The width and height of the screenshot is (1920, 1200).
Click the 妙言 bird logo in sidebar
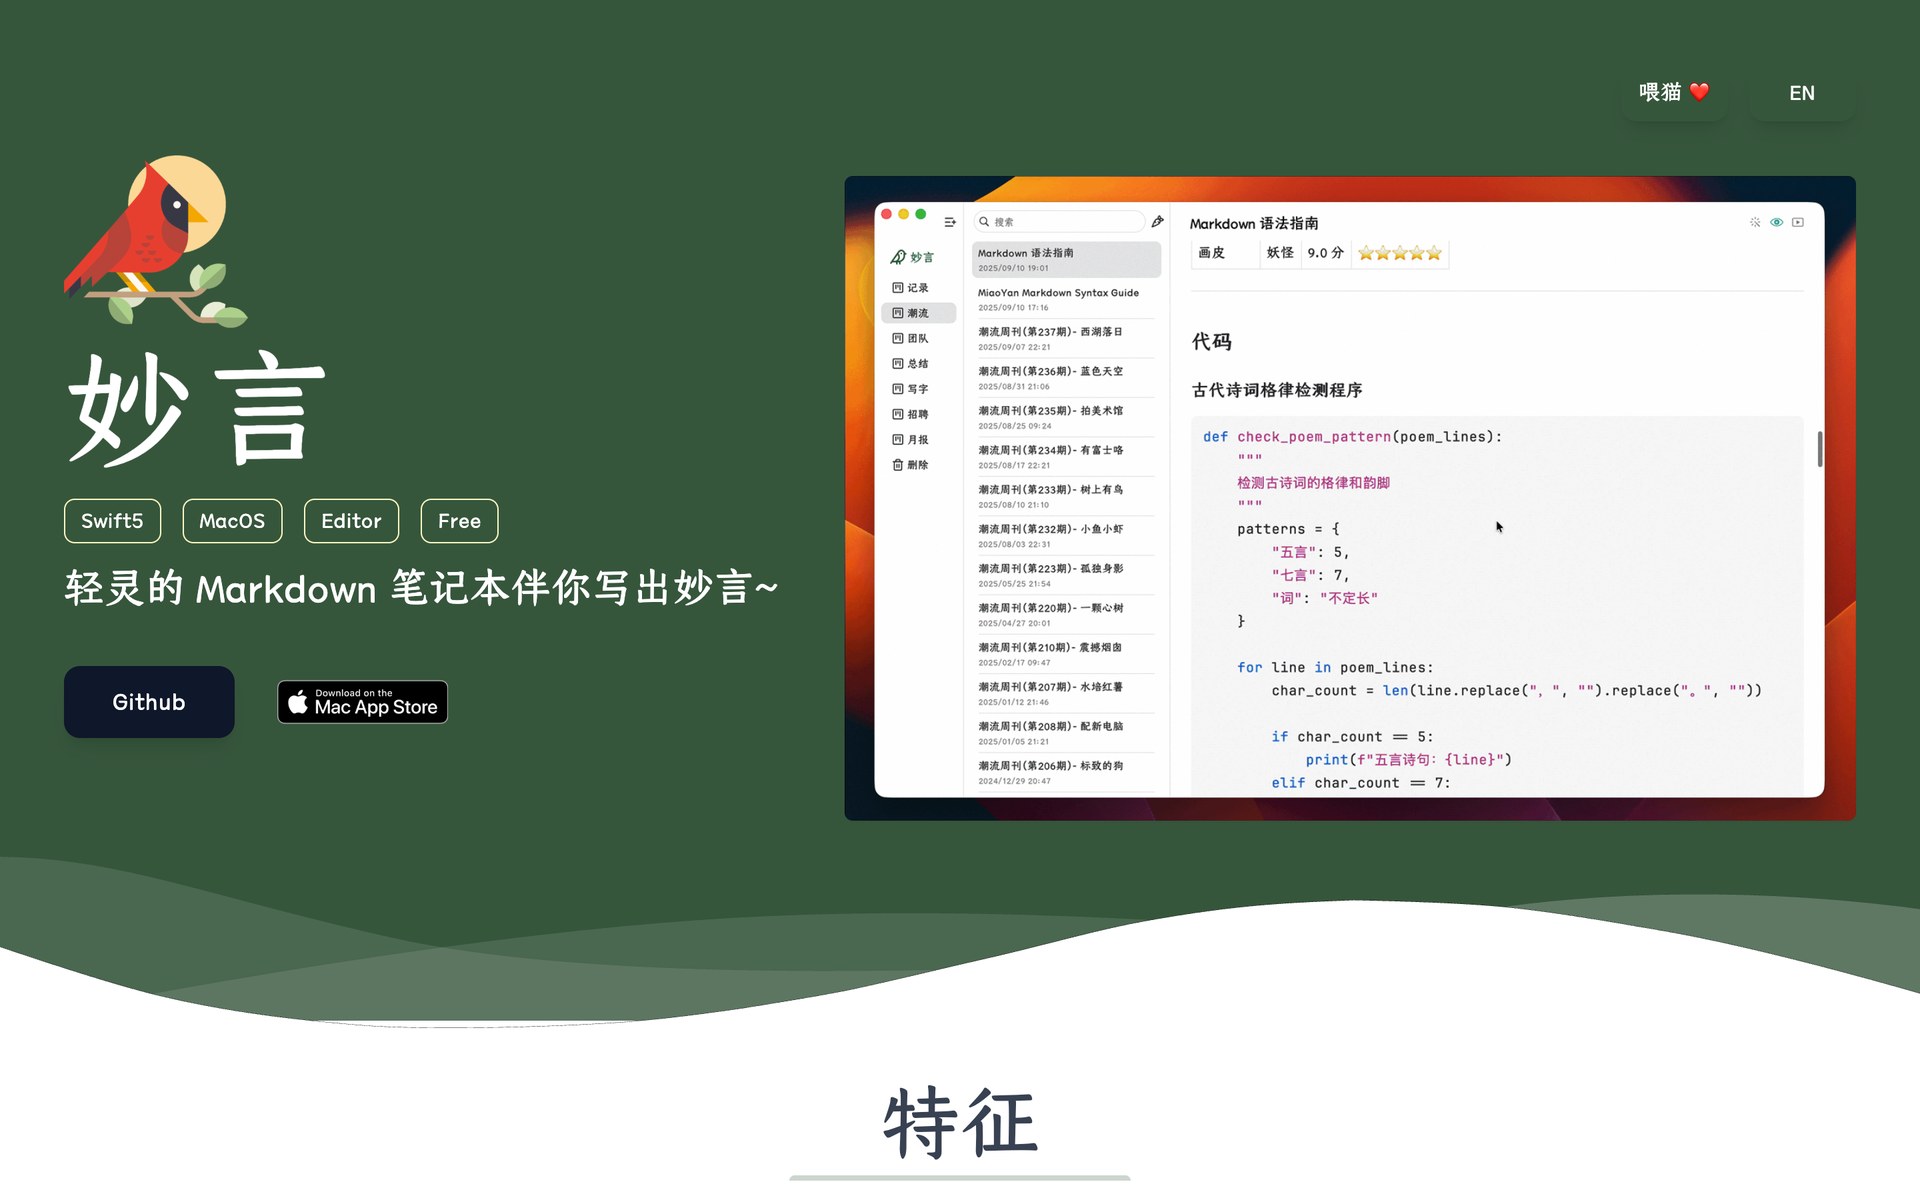tap(911, 257)
